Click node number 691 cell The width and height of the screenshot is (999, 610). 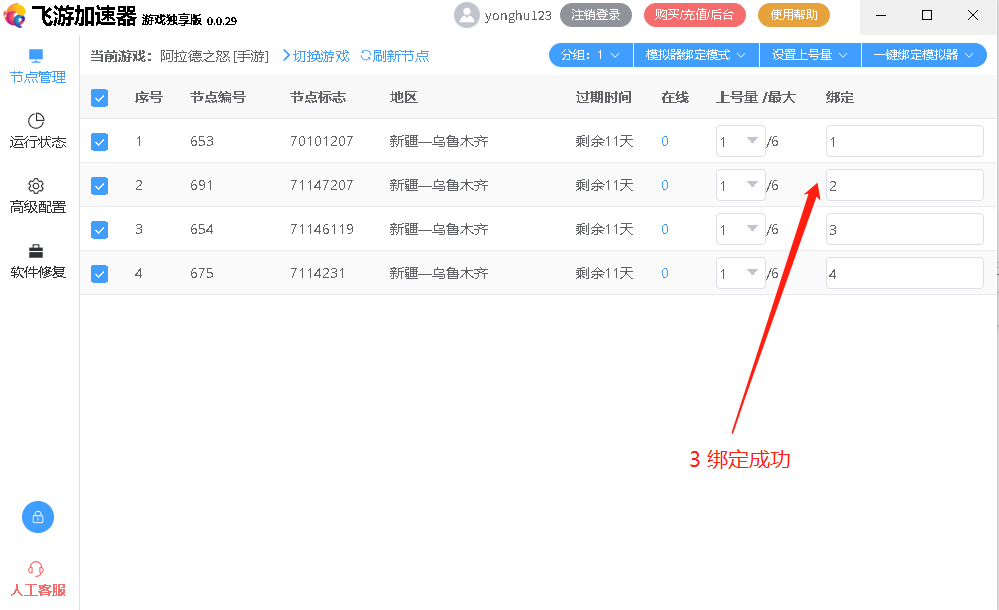point(201,185)
